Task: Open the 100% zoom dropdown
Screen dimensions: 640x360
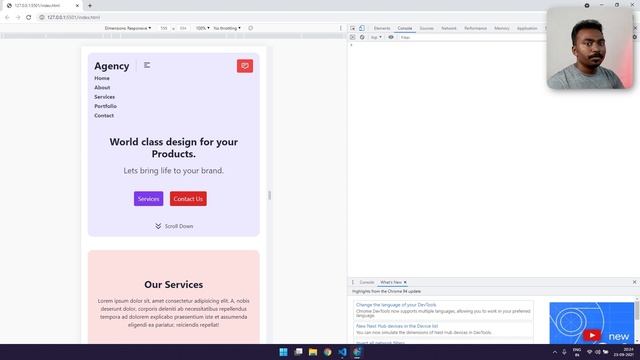Action: coord(202,28)
